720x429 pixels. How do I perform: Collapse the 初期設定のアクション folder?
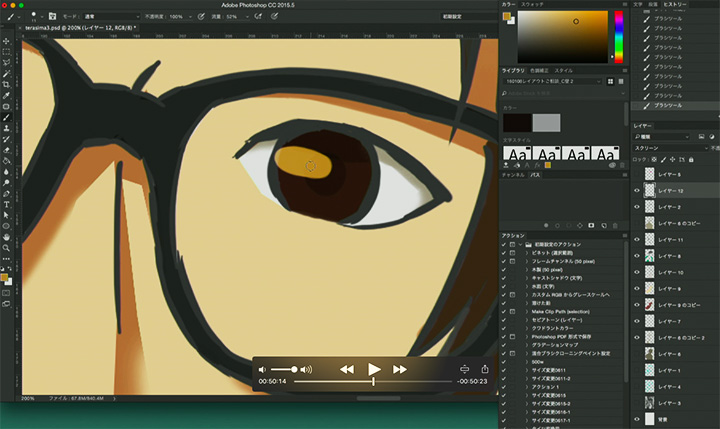tap(520, 244)
